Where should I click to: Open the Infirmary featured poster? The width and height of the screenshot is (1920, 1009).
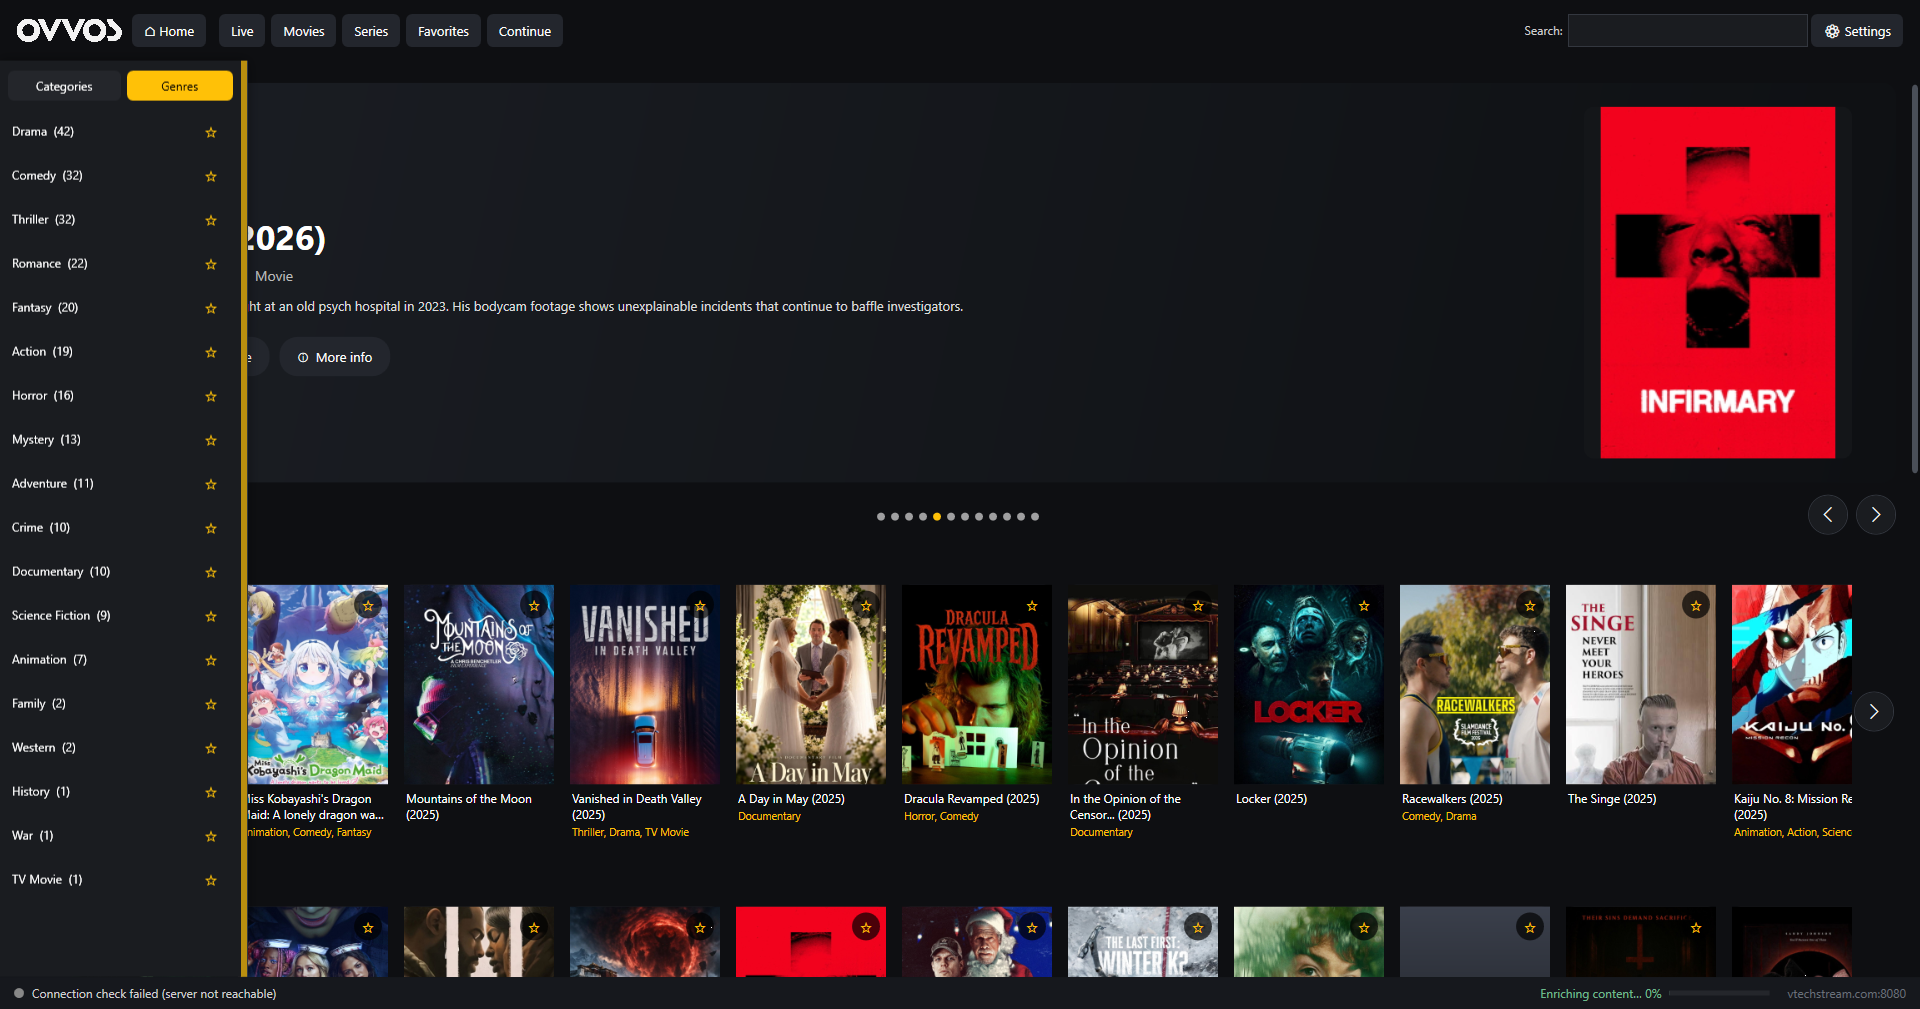pyautogui.click(x=1718, y=283)
